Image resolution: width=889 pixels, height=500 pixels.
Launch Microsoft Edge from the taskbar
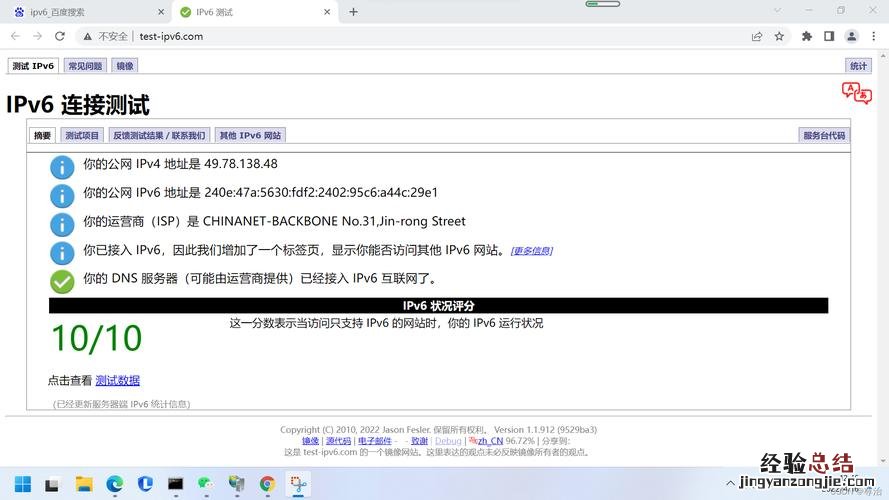[115, 485]
